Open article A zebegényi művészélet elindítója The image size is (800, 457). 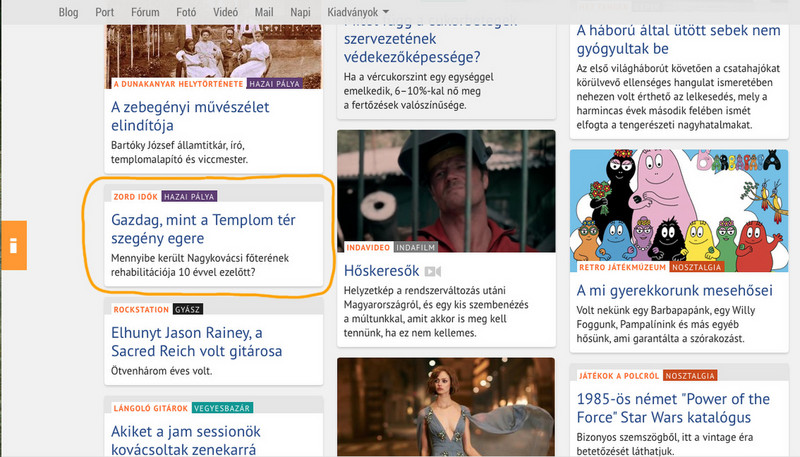190,116
